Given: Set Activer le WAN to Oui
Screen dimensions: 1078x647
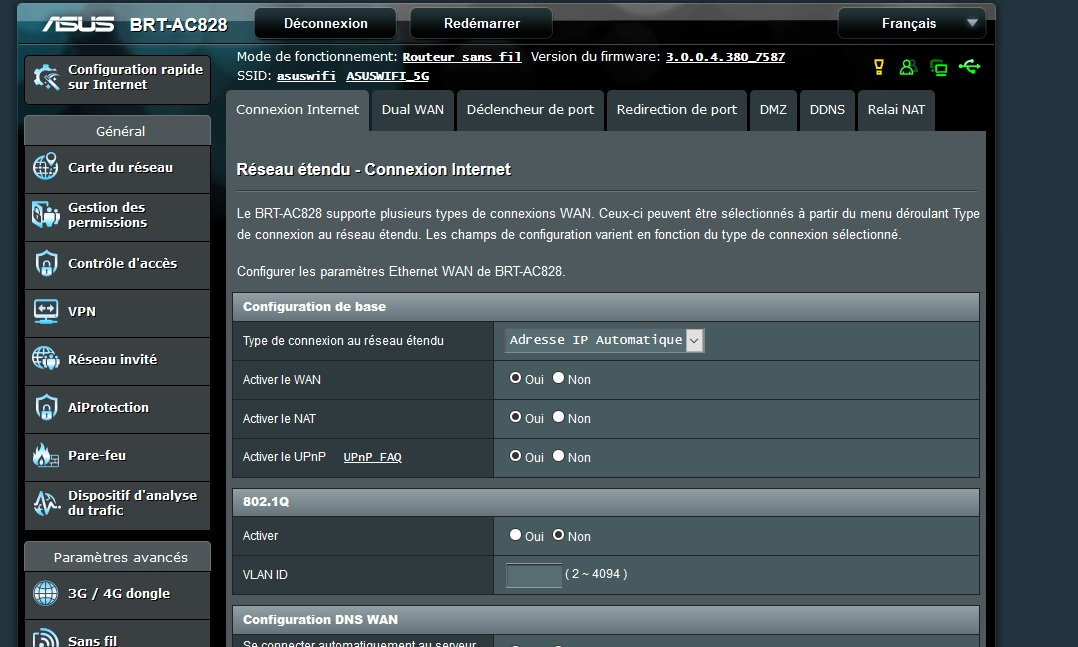Looking at the screenshot, I should 515,377.
